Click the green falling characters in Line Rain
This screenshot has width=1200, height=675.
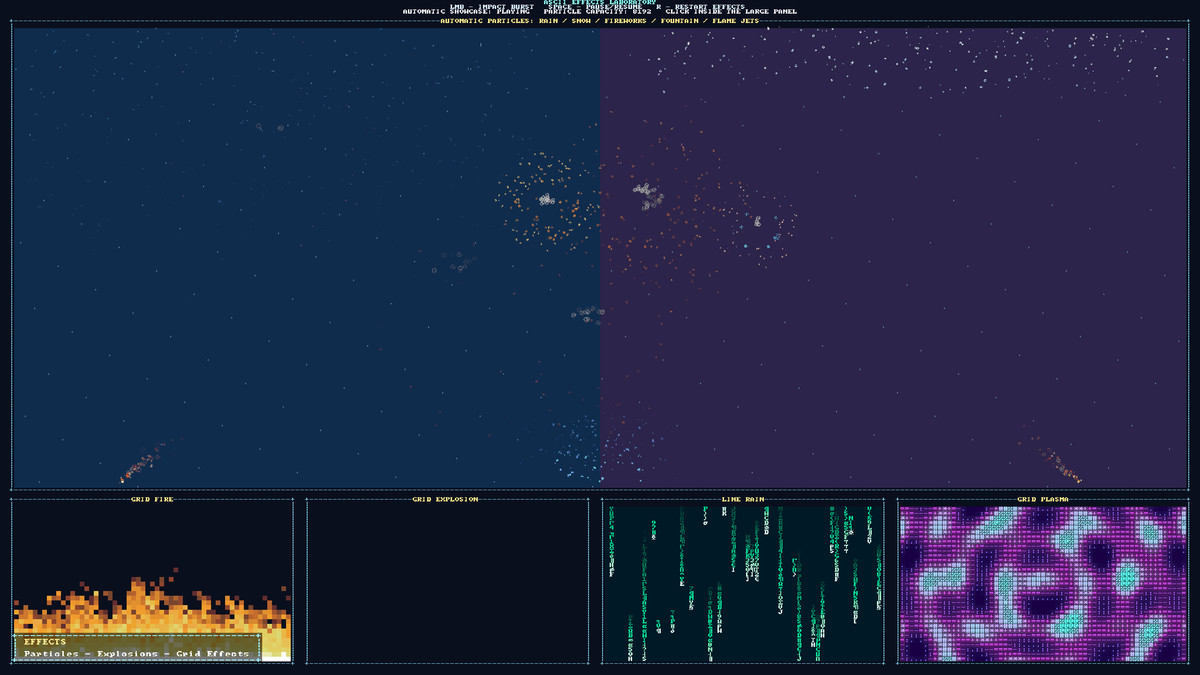(x=743, y=582)
